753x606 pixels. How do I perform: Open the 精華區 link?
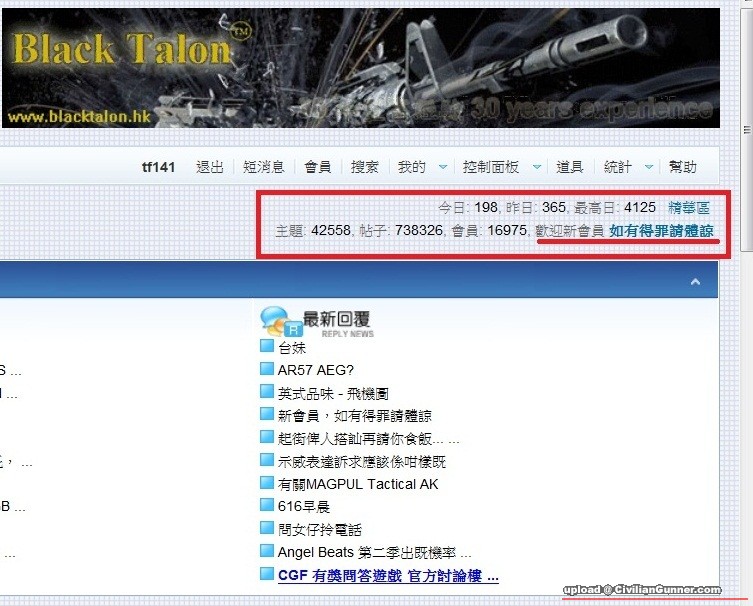point(689,208)
